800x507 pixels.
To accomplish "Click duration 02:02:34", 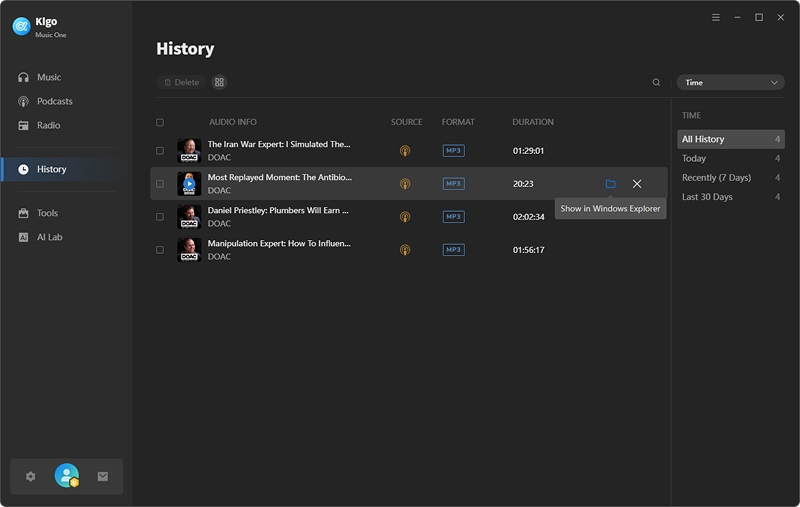I will [529, 217].
